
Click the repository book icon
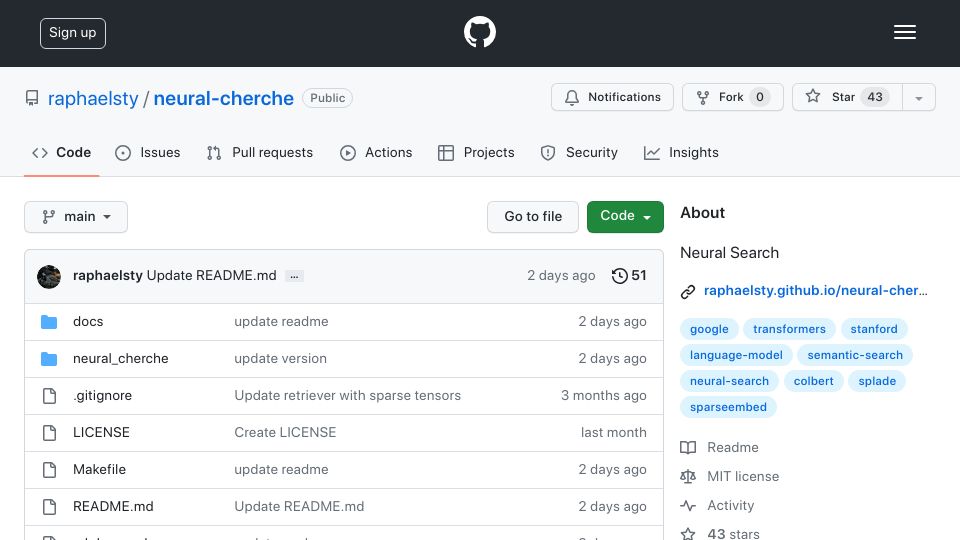pos(32,98)
